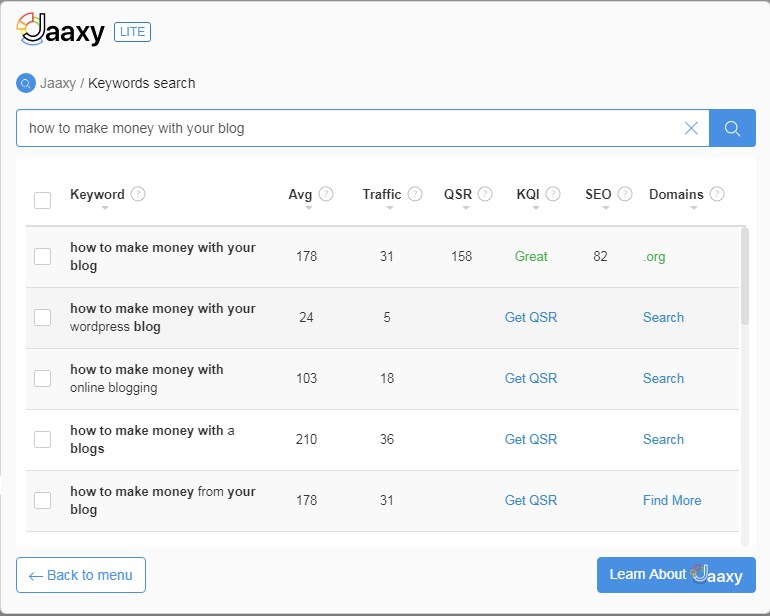
Task: Click the Avg value 210
Action: (x=306, y=439)
